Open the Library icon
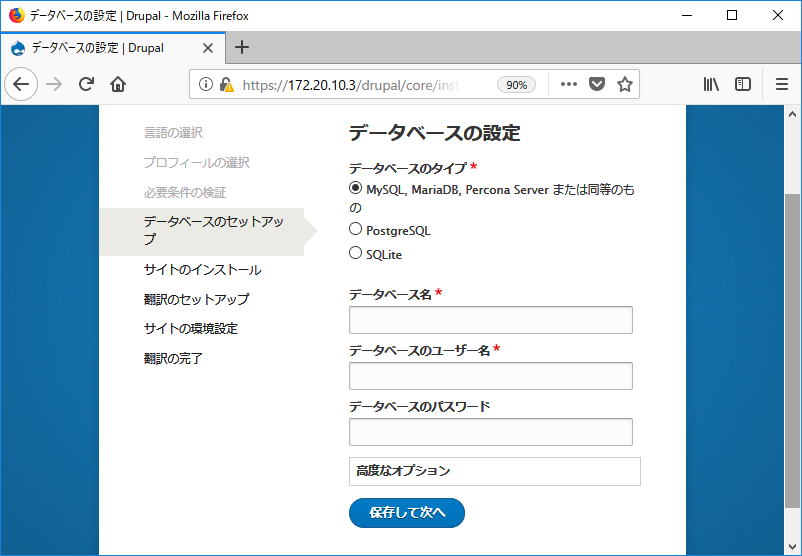This screenshot has height=556, width=802. pos(711,84)
